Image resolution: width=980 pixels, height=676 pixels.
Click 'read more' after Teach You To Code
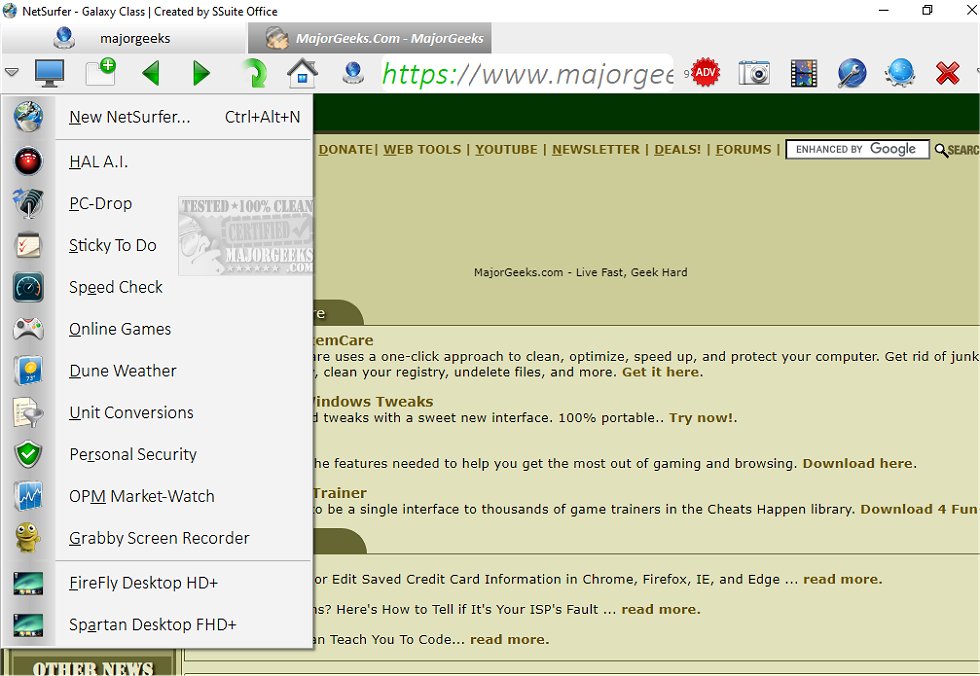pos(508,640)
